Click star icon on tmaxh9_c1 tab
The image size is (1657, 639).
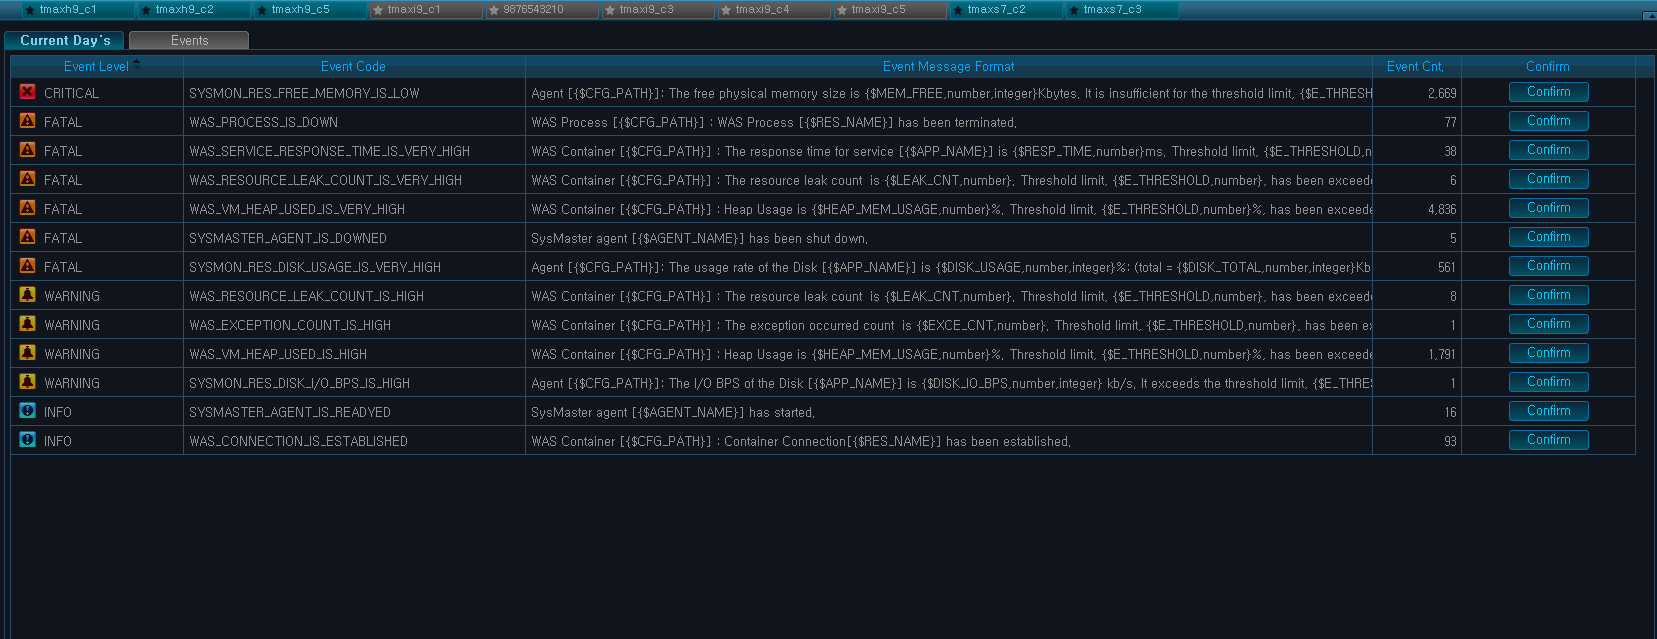[x=30, y=10]
